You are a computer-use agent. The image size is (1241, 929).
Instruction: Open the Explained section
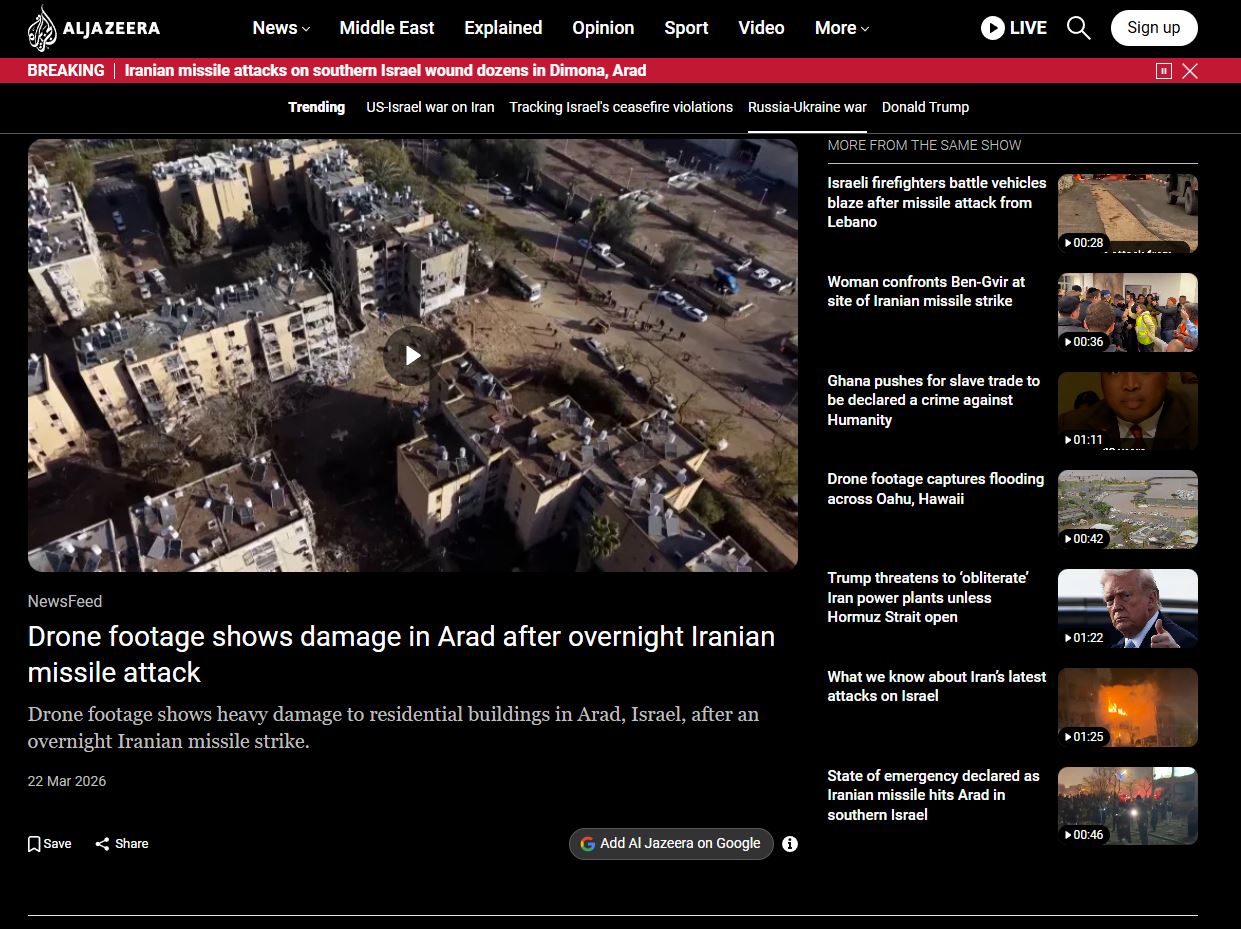point(503,28)
